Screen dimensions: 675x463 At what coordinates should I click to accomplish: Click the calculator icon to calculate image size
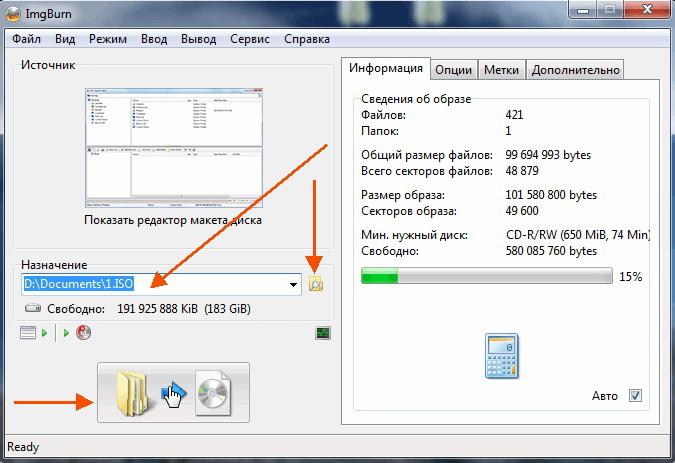502,356
